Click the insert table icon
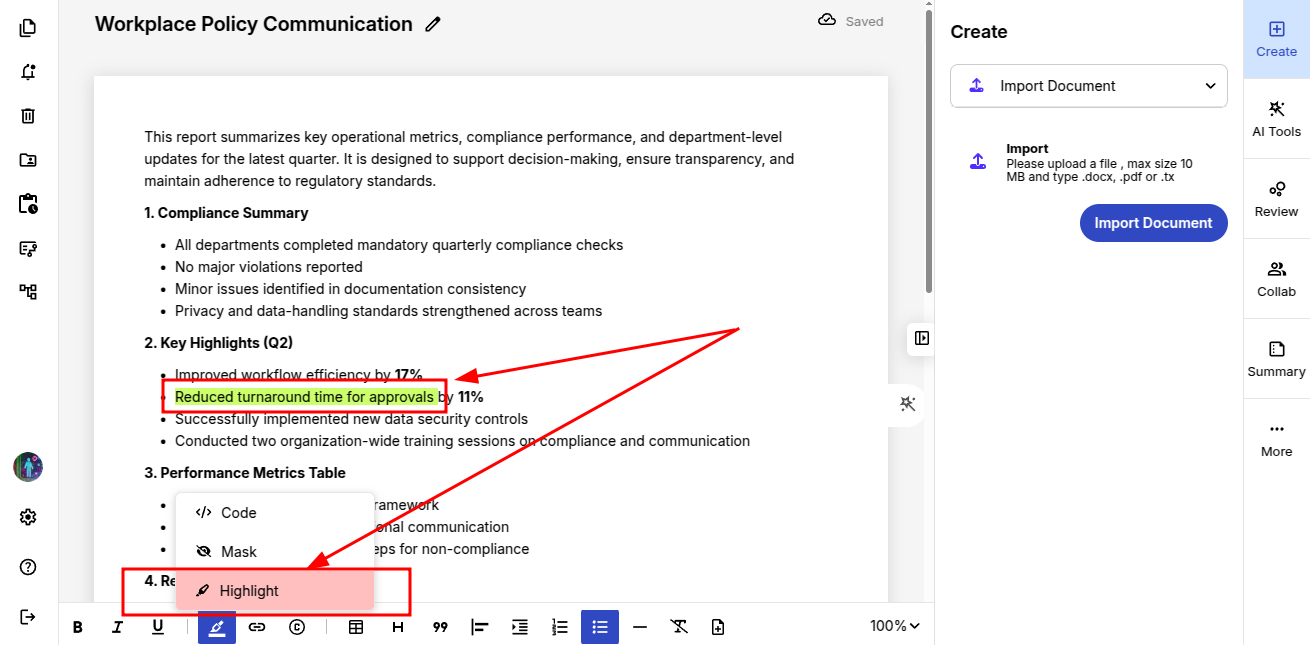The height and width of the screenshot is (645, 1310). tap(356, 627)
